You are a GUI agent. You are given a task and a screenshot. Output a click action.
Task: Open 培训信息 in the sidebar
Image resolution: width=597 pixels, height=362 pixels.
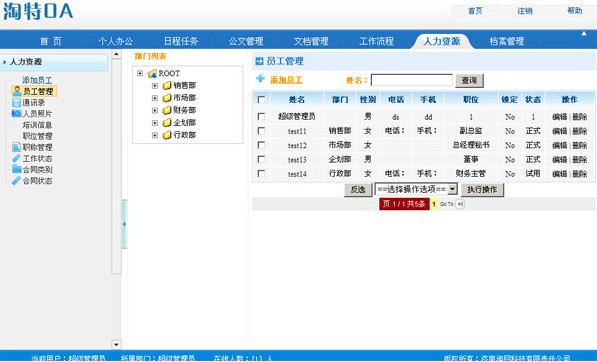(37, 125)
